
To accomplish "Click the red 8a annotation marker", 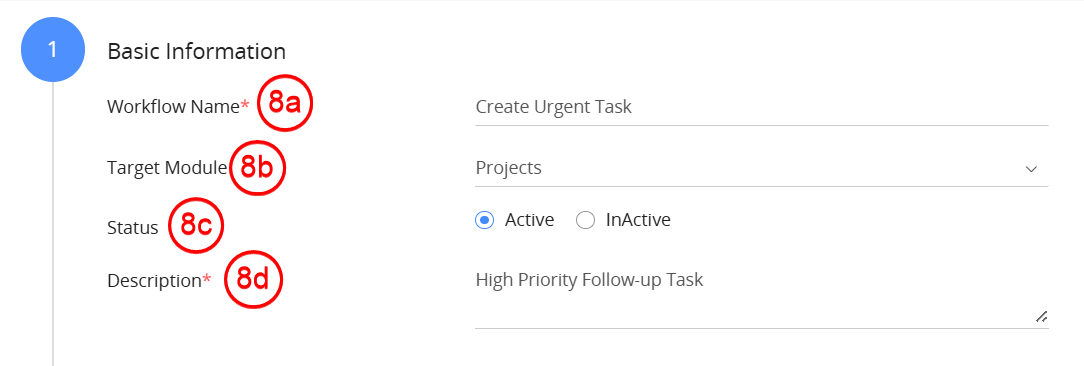I will pos(286,104).
